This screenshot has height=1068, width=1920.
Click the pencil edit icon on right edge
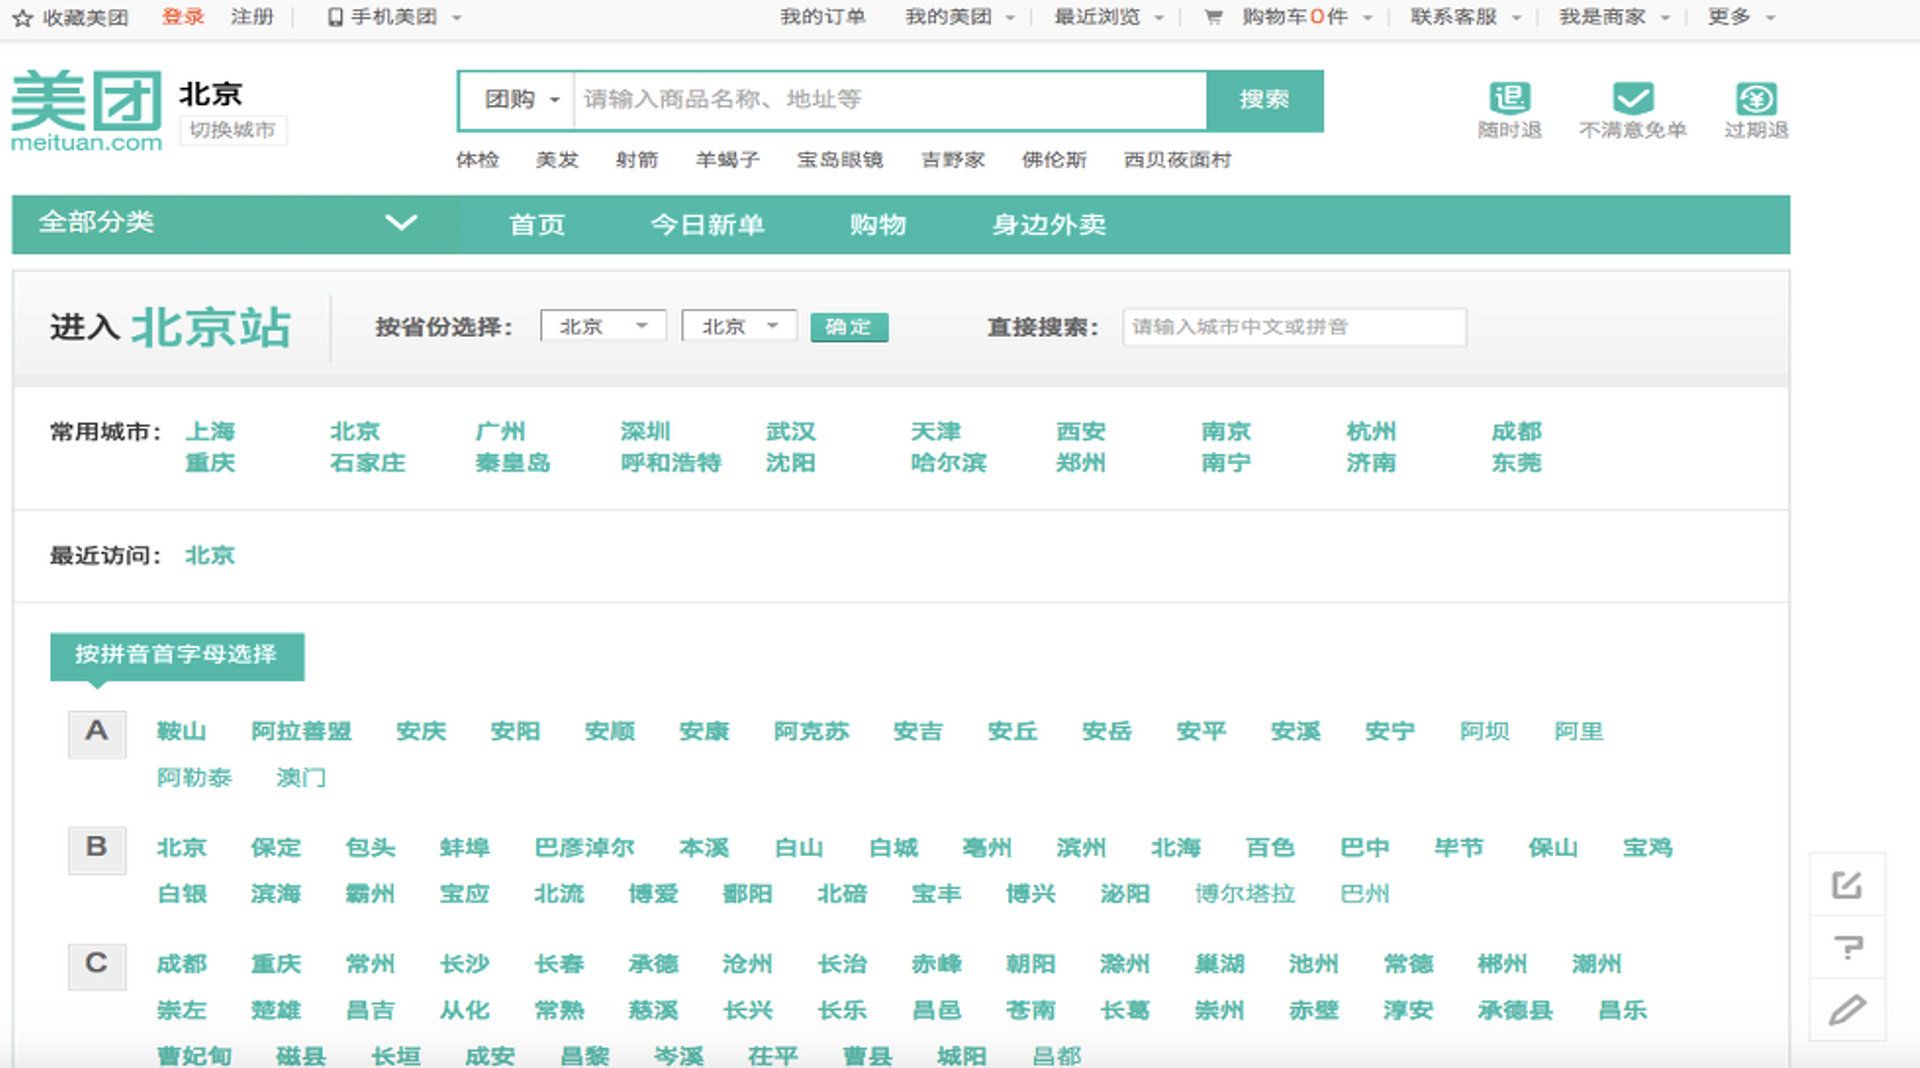[x=1847, y=1010]
